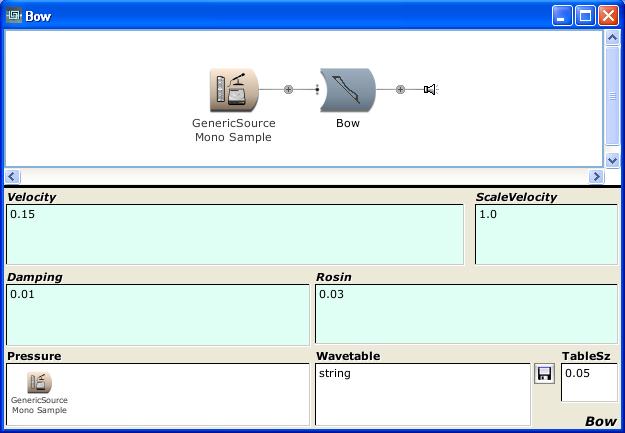625x433 pixels.
Task: Click the TableSz field showing 0.05
Action: click(x=589, y=382)
